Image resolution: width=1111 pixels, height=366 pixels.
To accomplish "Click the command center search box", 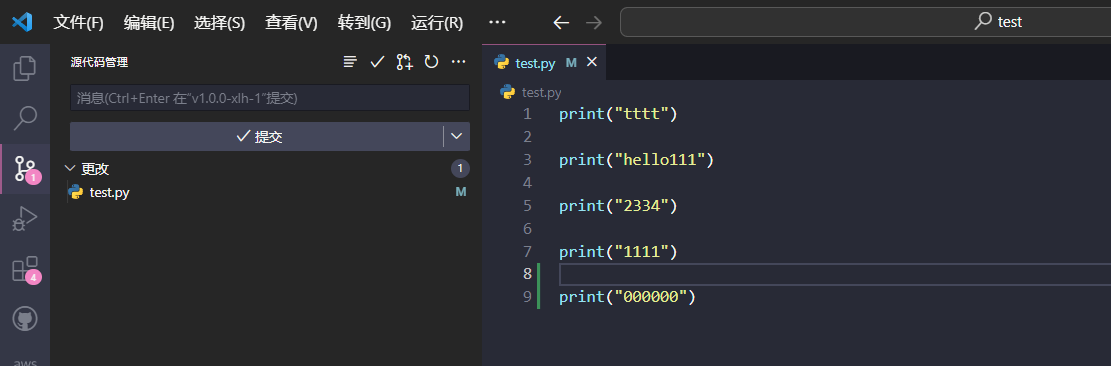I will tap(865, 22).
